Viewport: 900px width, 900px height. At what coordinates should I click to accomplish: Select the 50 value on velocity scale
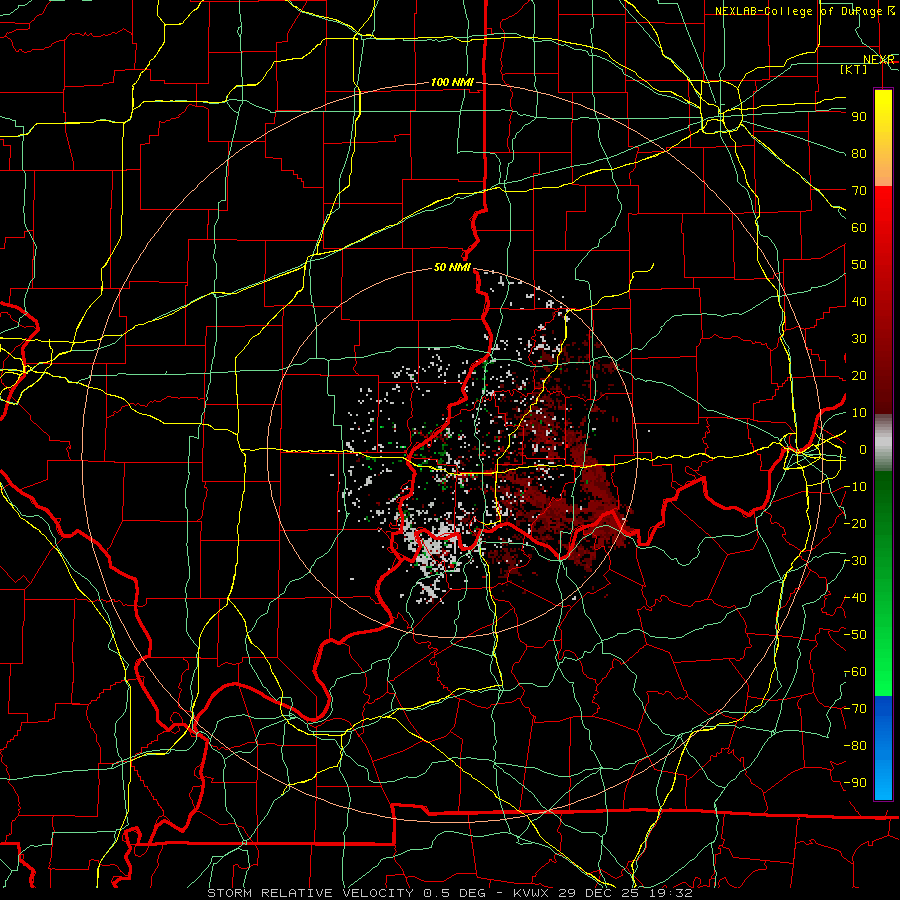tap(859, 265)
